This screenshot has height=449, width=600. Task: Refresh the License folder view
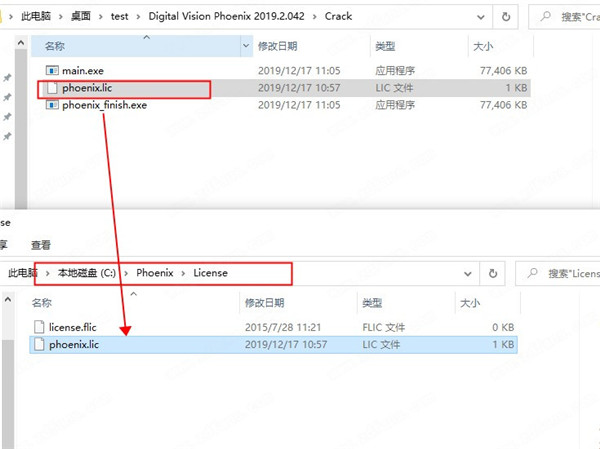click(x=493, y=273)
